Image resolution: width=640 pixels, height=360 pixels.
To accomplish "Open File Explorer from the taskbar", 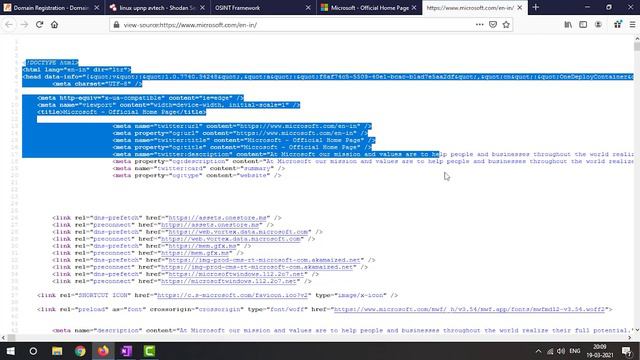I will click(57, 351).
